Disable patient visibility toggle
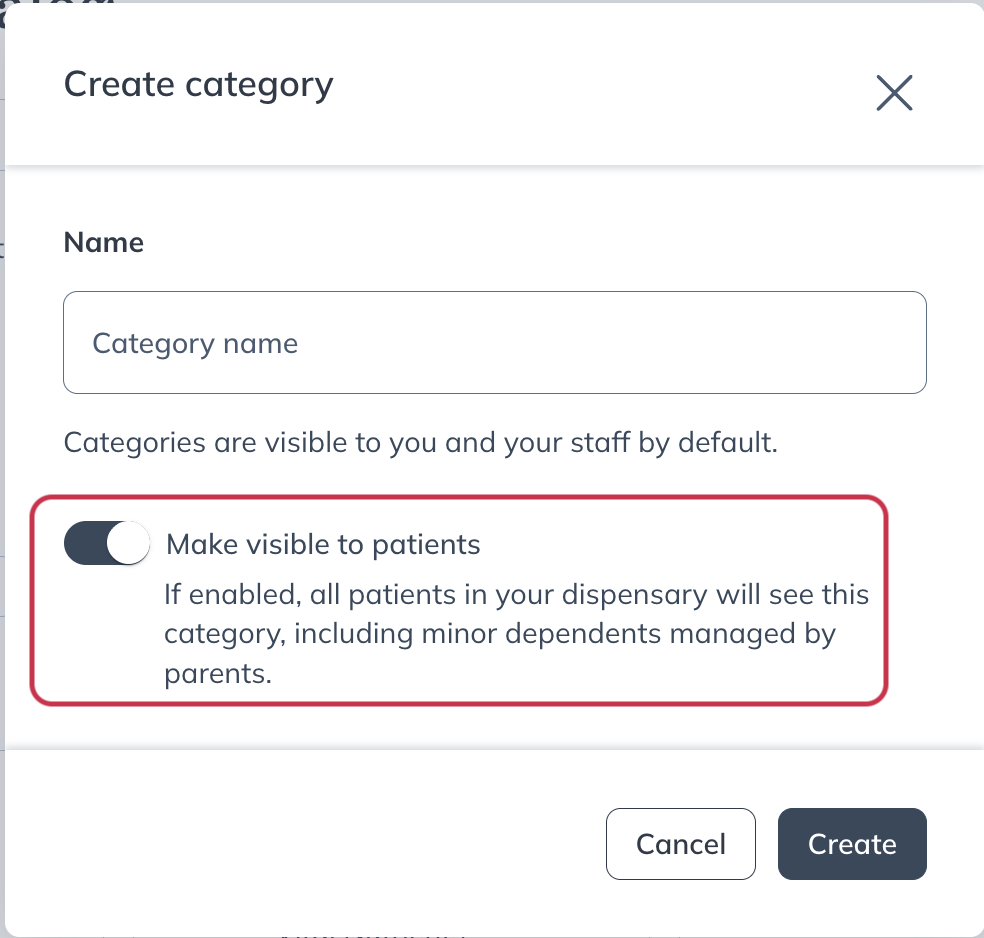Viewport: 984px width, 938px height. coord(107,544)
